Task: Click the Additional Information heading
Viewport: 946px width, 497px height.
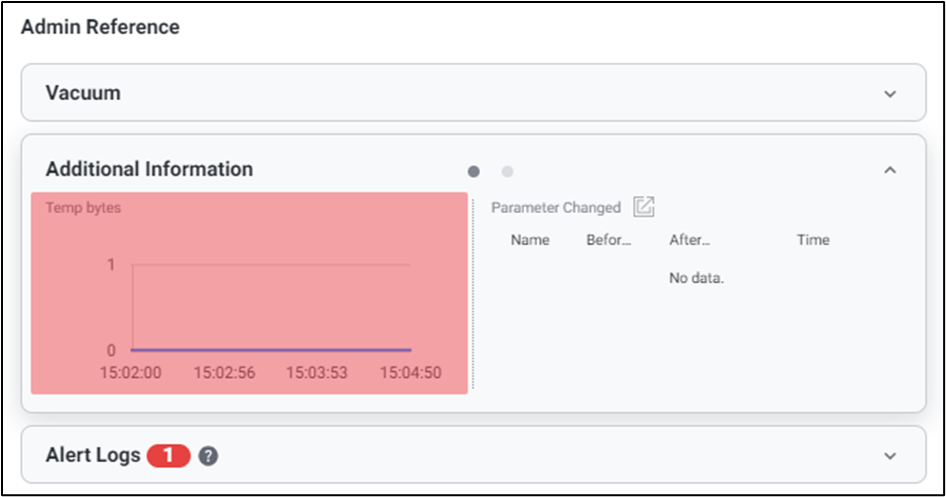Action: (149, 169)
